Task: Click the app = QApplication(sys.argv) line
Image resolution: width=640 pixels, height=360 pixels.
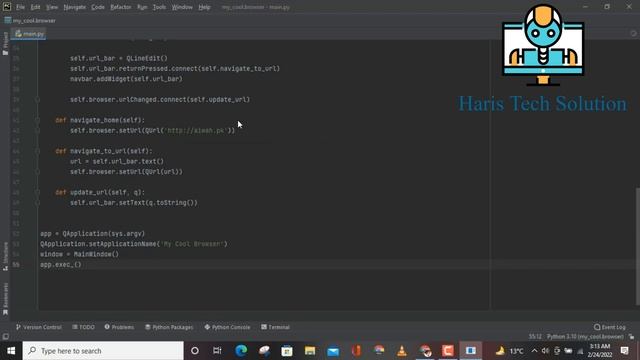Action: click(92, 234)
